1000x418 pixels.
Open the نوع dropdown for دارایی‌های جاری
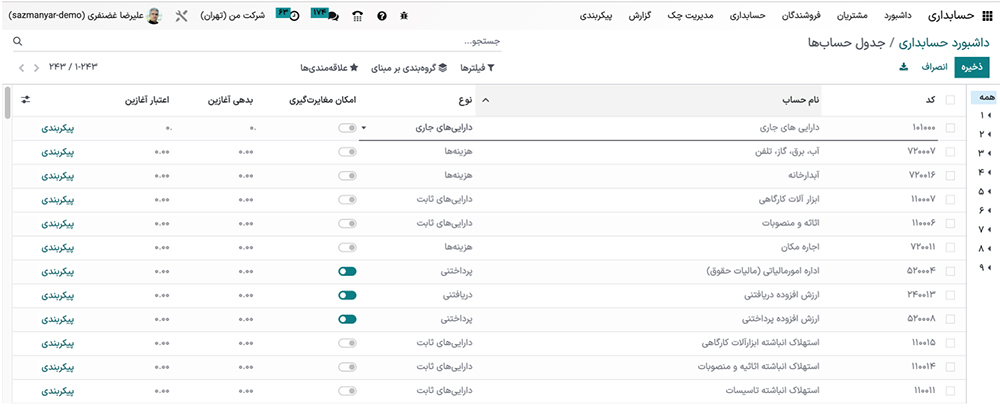click(363, 128)
